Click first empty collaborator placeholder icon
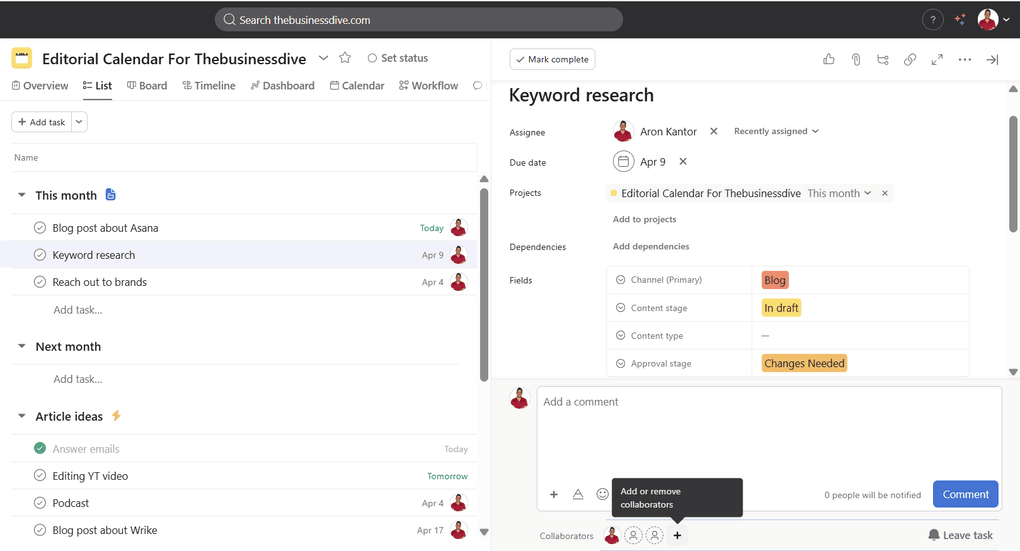Image resolution: width=1020 pixels, height=551 pixels. pos(633,535)
